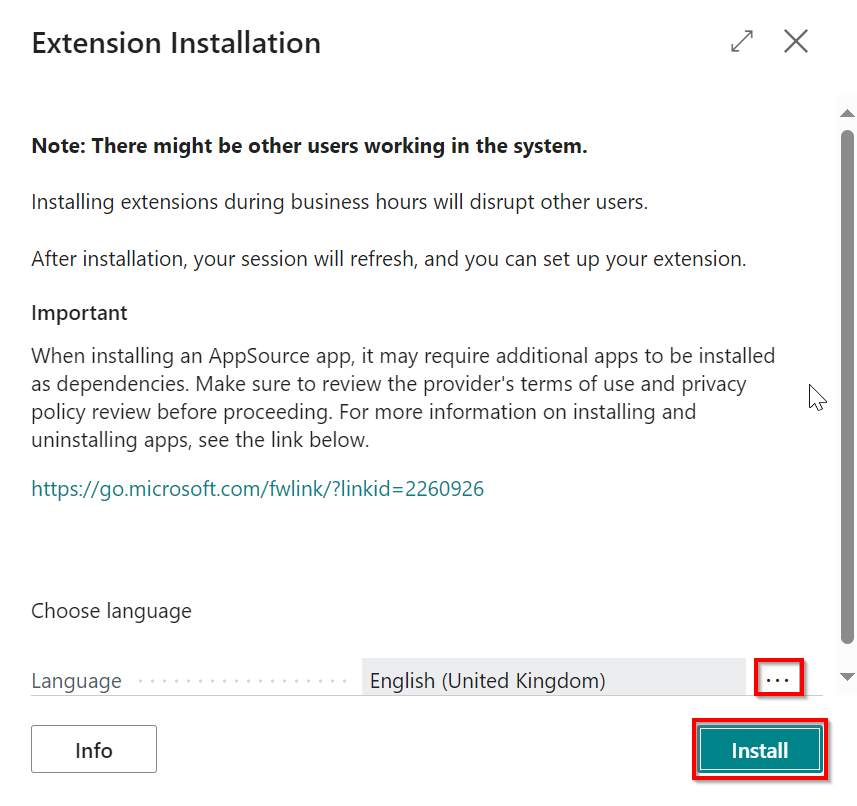Expand the Extension Installation dialog to full size
Image resolution: width=857 pixels, height=806 pixels.
point(742,41)
